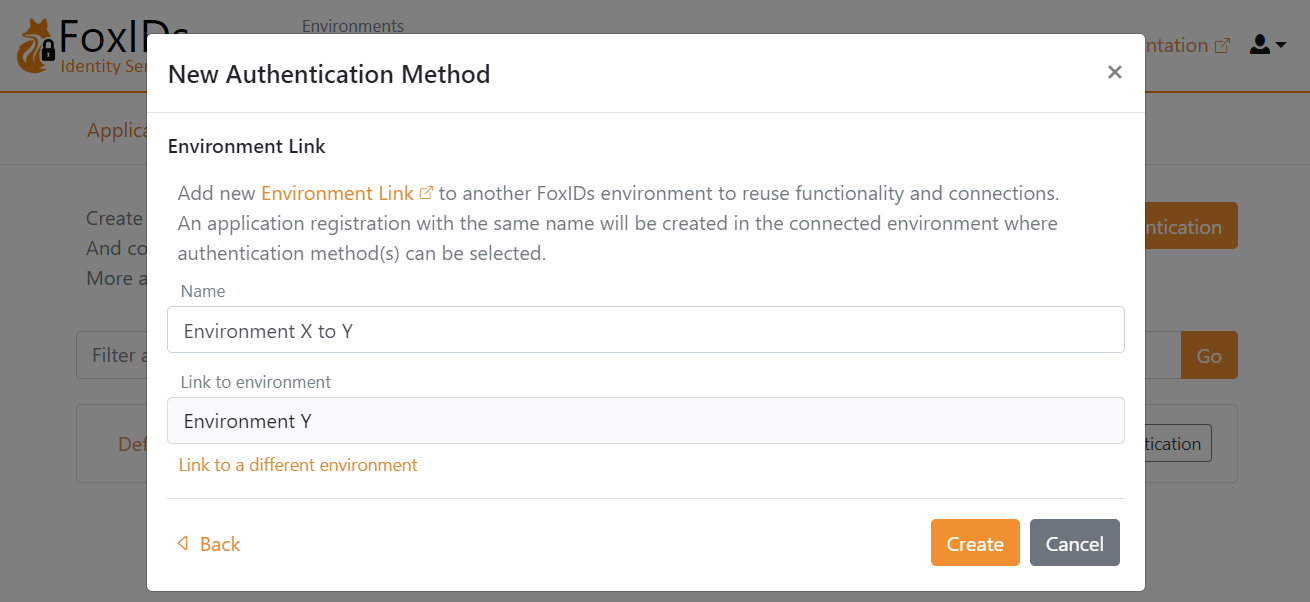Expand the user account dropdown caret

click(1282, 44)
